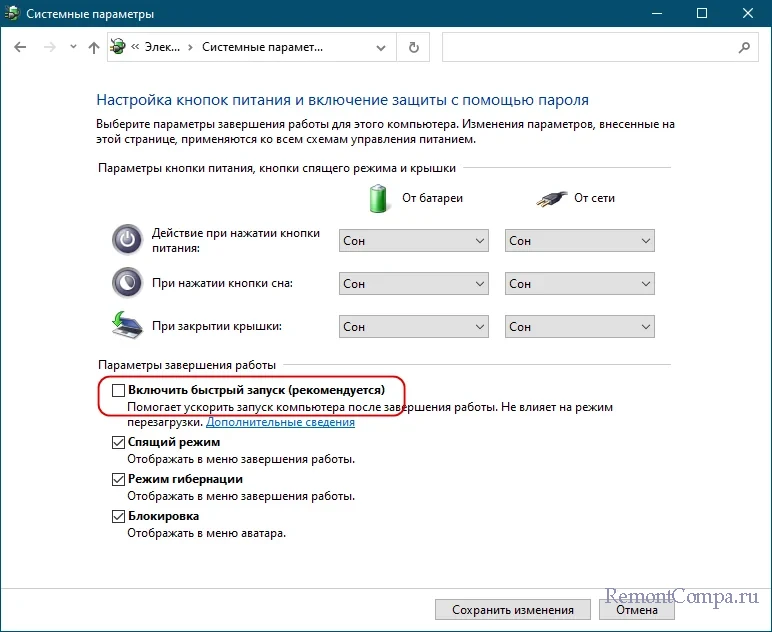The height and width of the screenshot is (632, 772).
Task: Open lid close dropdown under 'От батареи'
Action: point(414,326)
